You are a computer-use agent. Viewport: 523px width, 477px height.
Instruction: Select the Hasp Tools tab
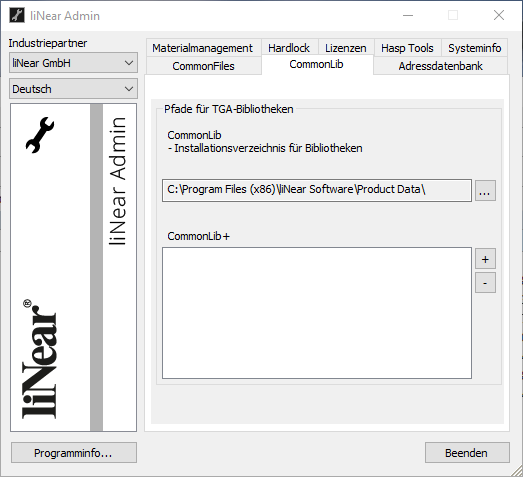[407, 48]
